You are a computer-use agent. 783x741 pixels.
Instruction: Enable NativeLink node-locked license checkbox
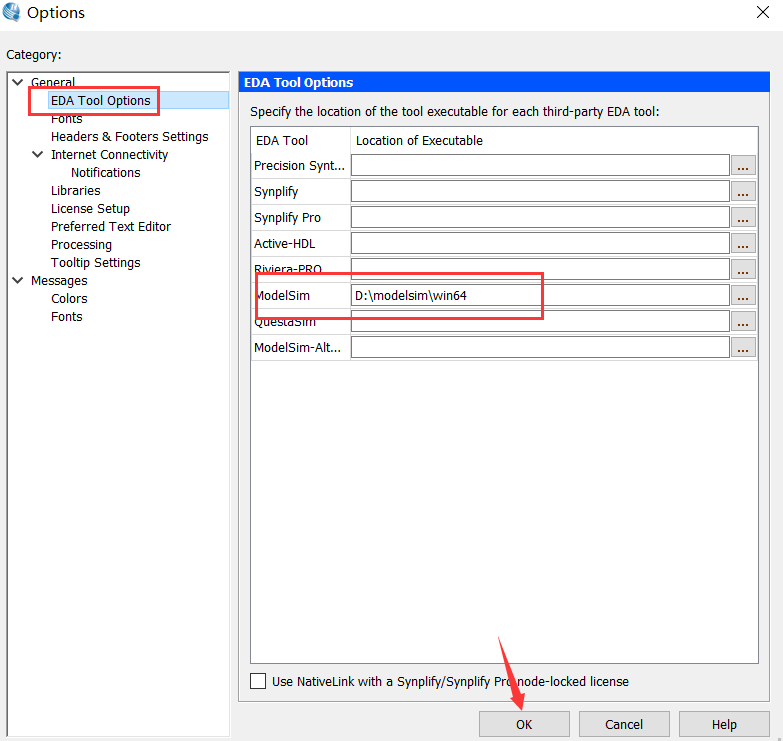258,681
